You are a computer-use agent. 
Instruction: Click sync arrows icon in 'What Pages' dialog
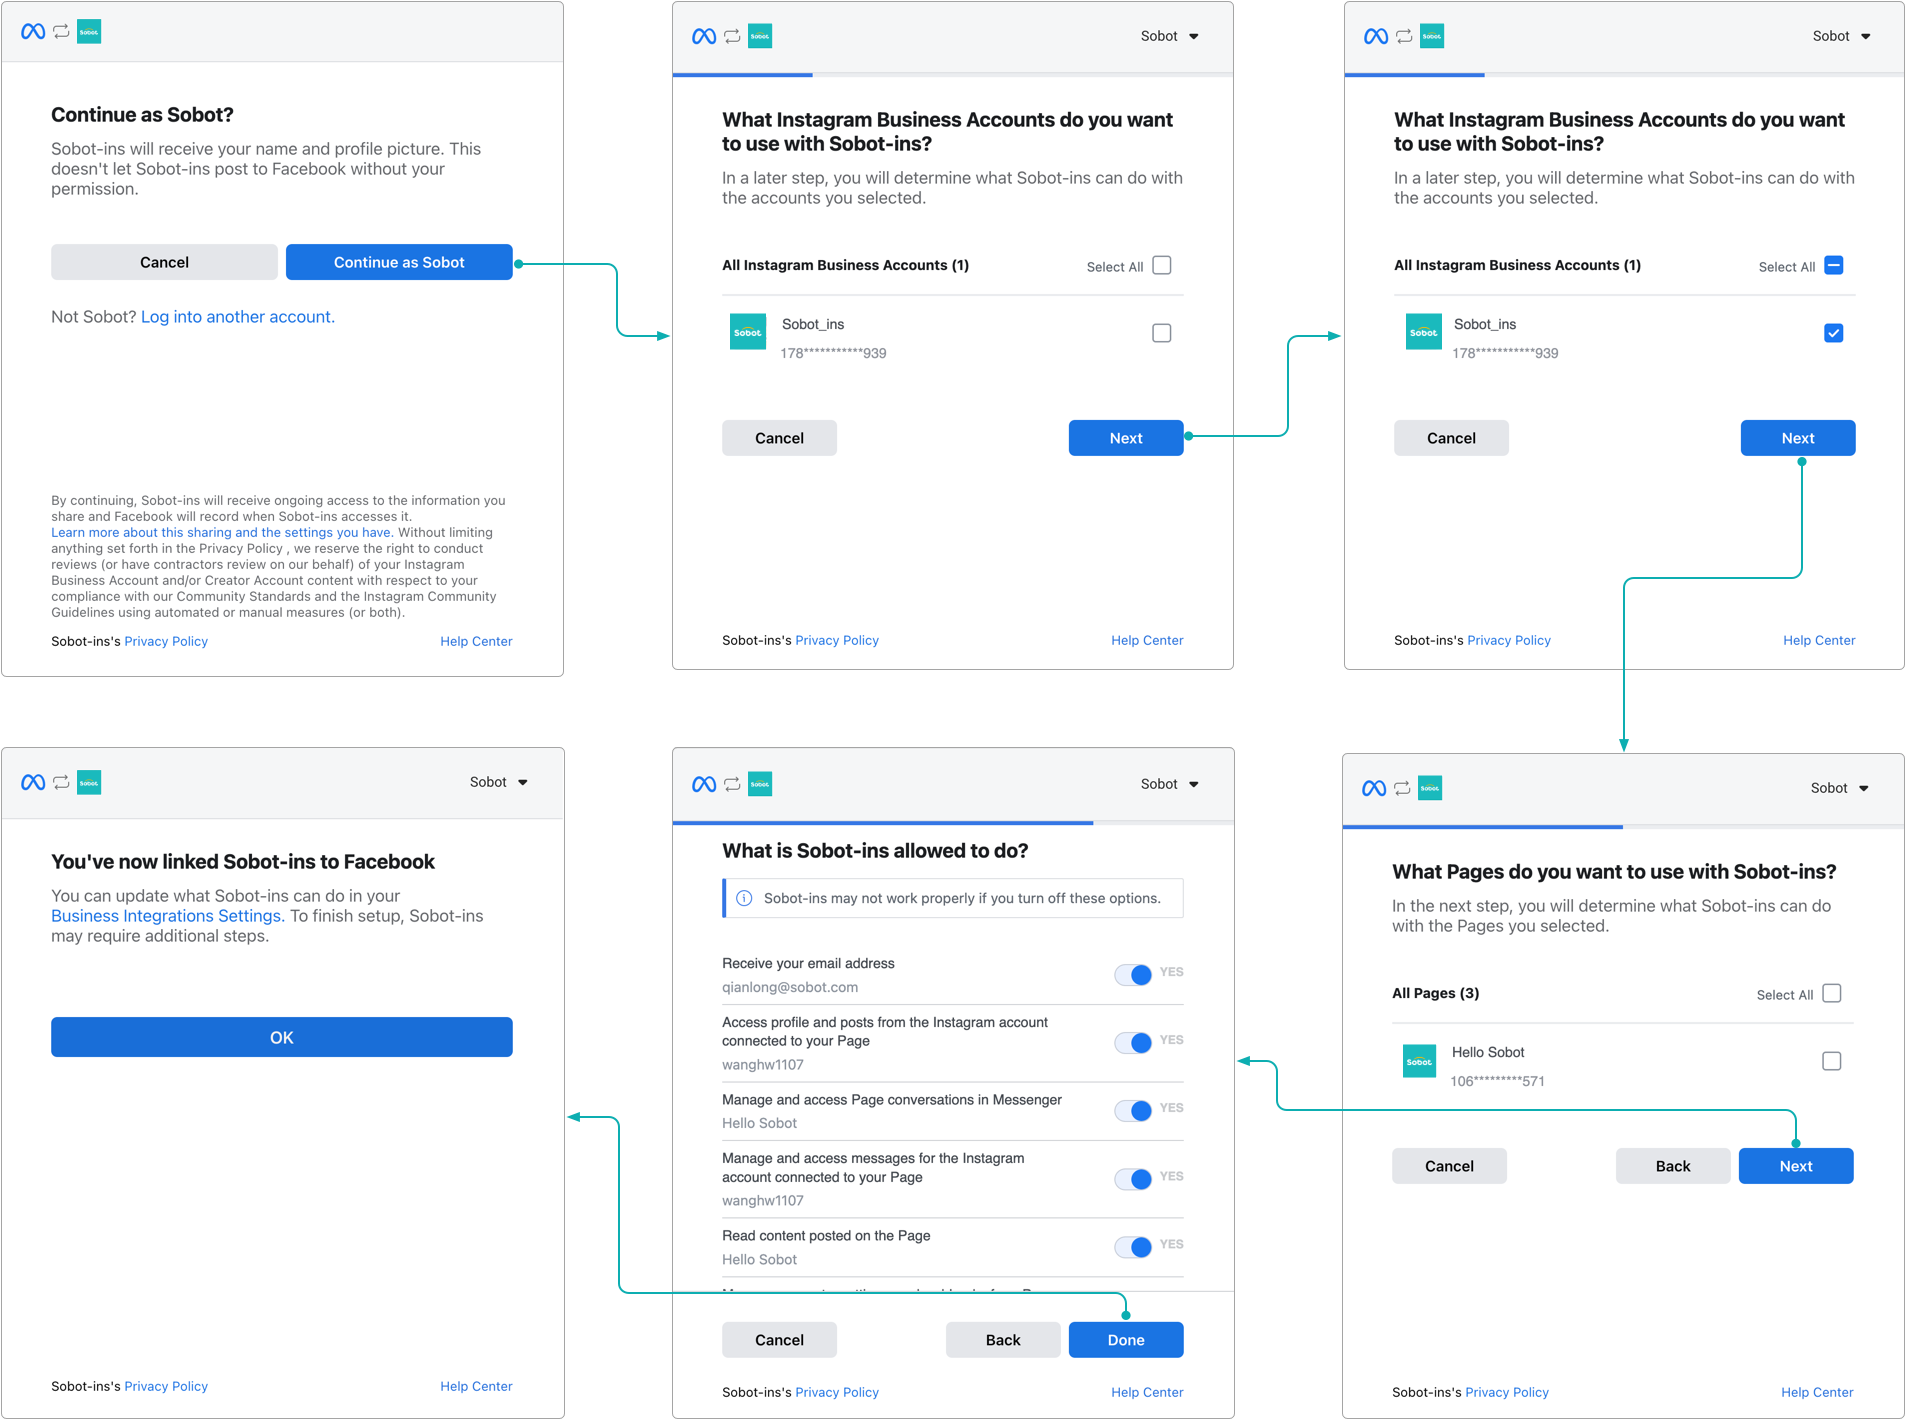[x=1403, y=788]
